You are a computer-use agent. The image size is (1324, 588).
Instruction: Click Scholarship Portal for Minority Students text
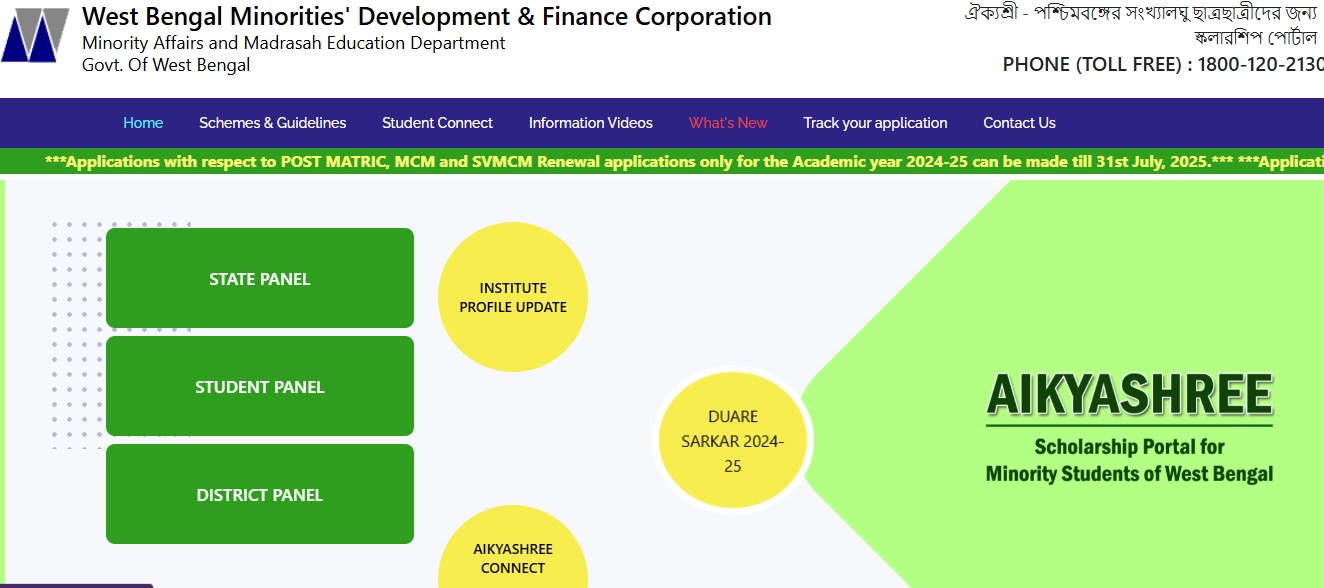pos(1130,460)
